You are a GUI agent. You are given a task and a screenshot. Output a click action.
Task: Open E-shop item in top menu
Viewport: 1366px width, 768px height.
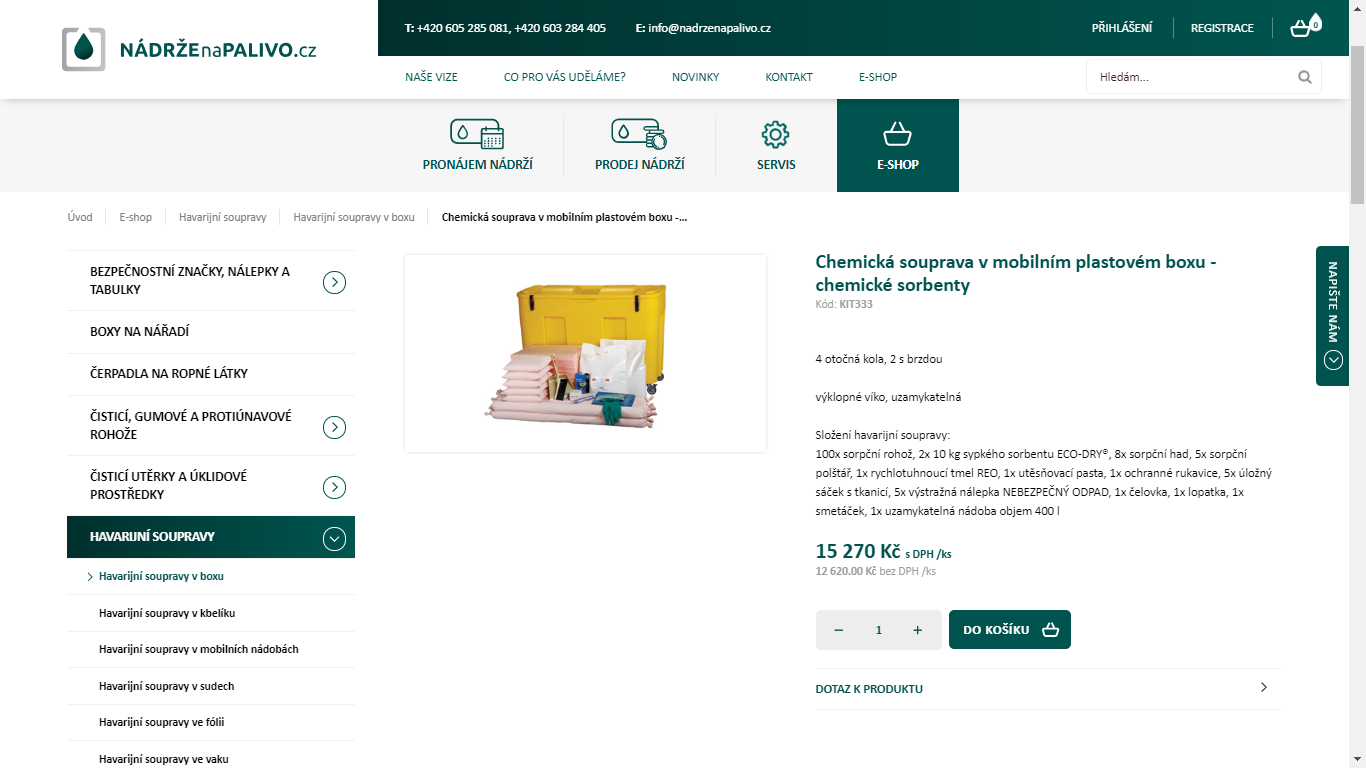(x=878, y=77)
